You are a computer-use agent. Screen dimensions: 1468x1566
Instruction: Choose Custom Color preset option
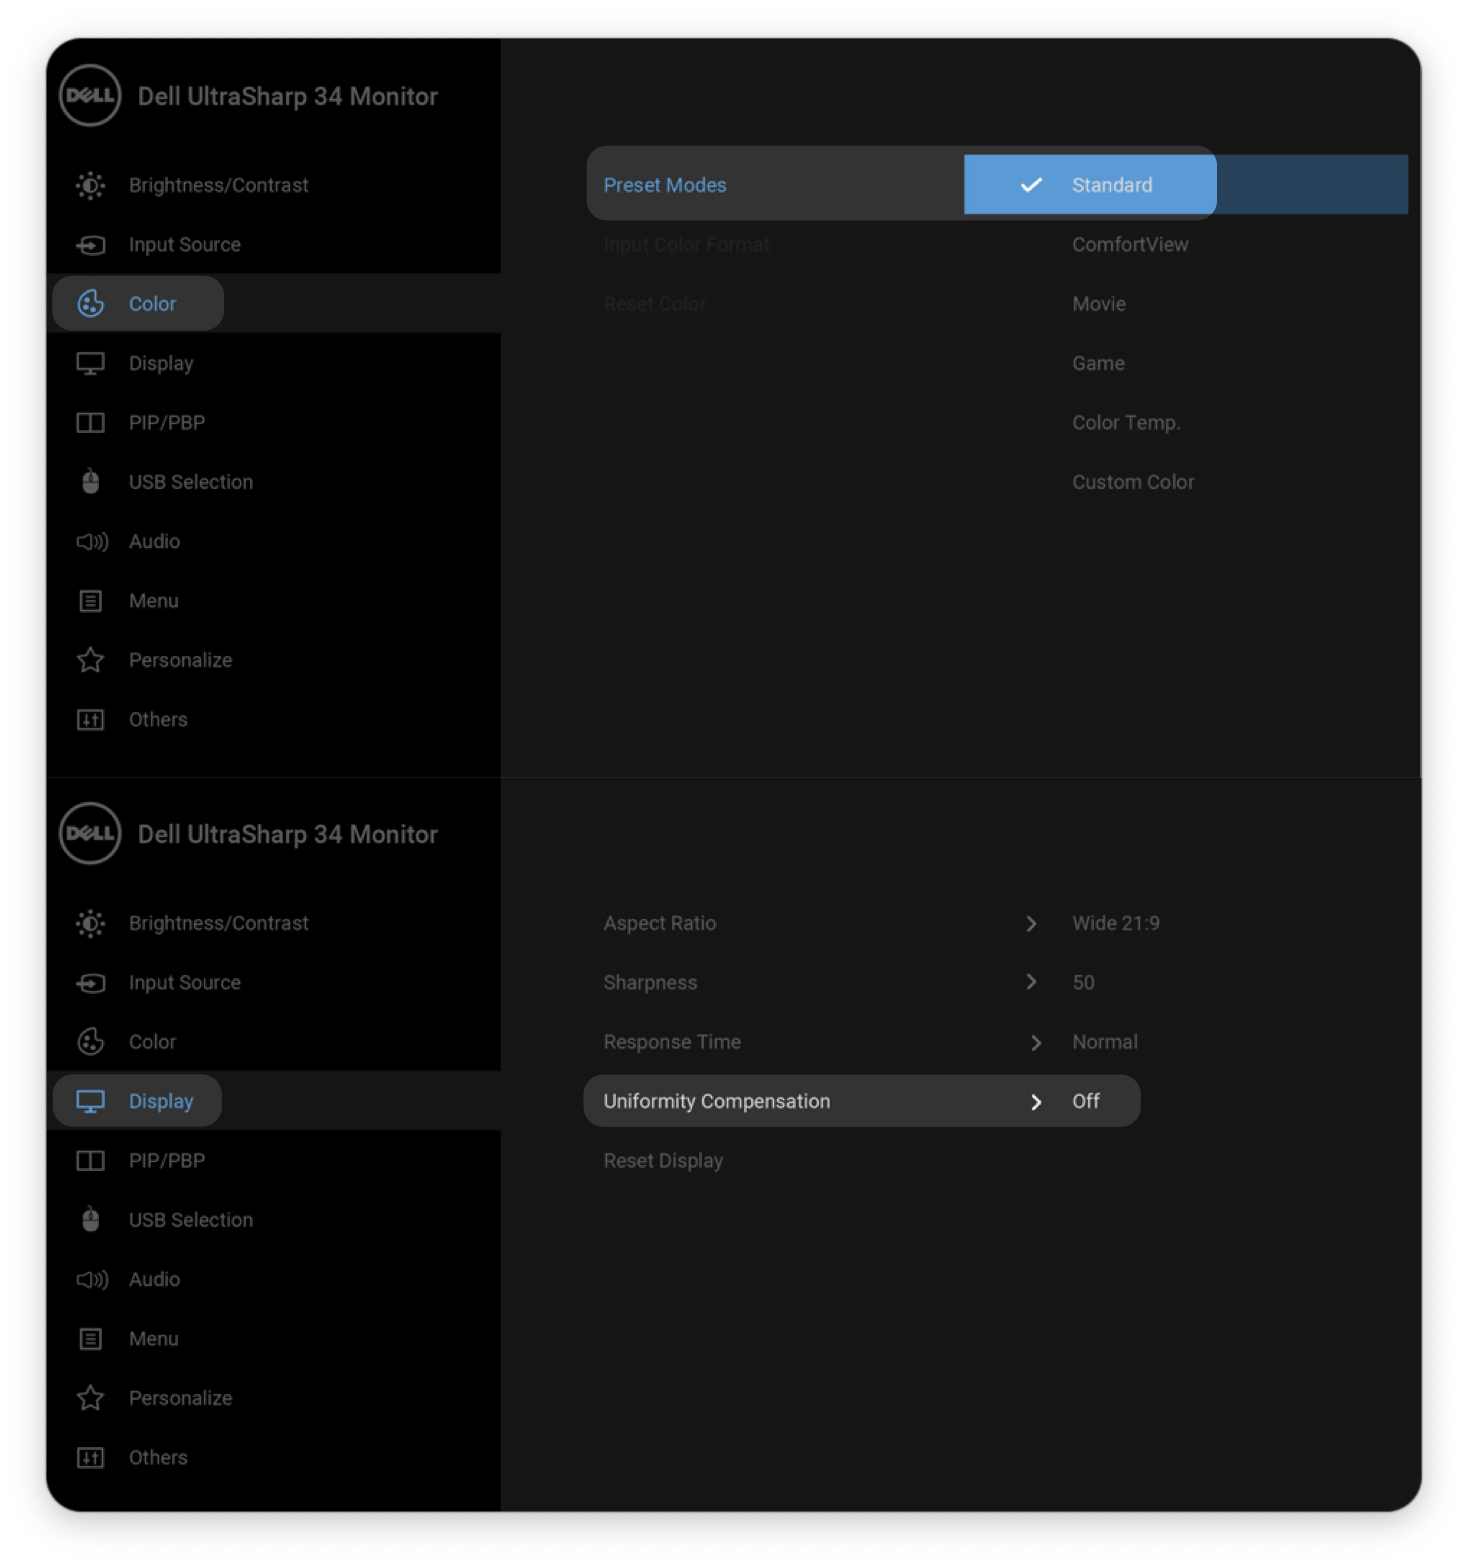[x=1133, y=482]
